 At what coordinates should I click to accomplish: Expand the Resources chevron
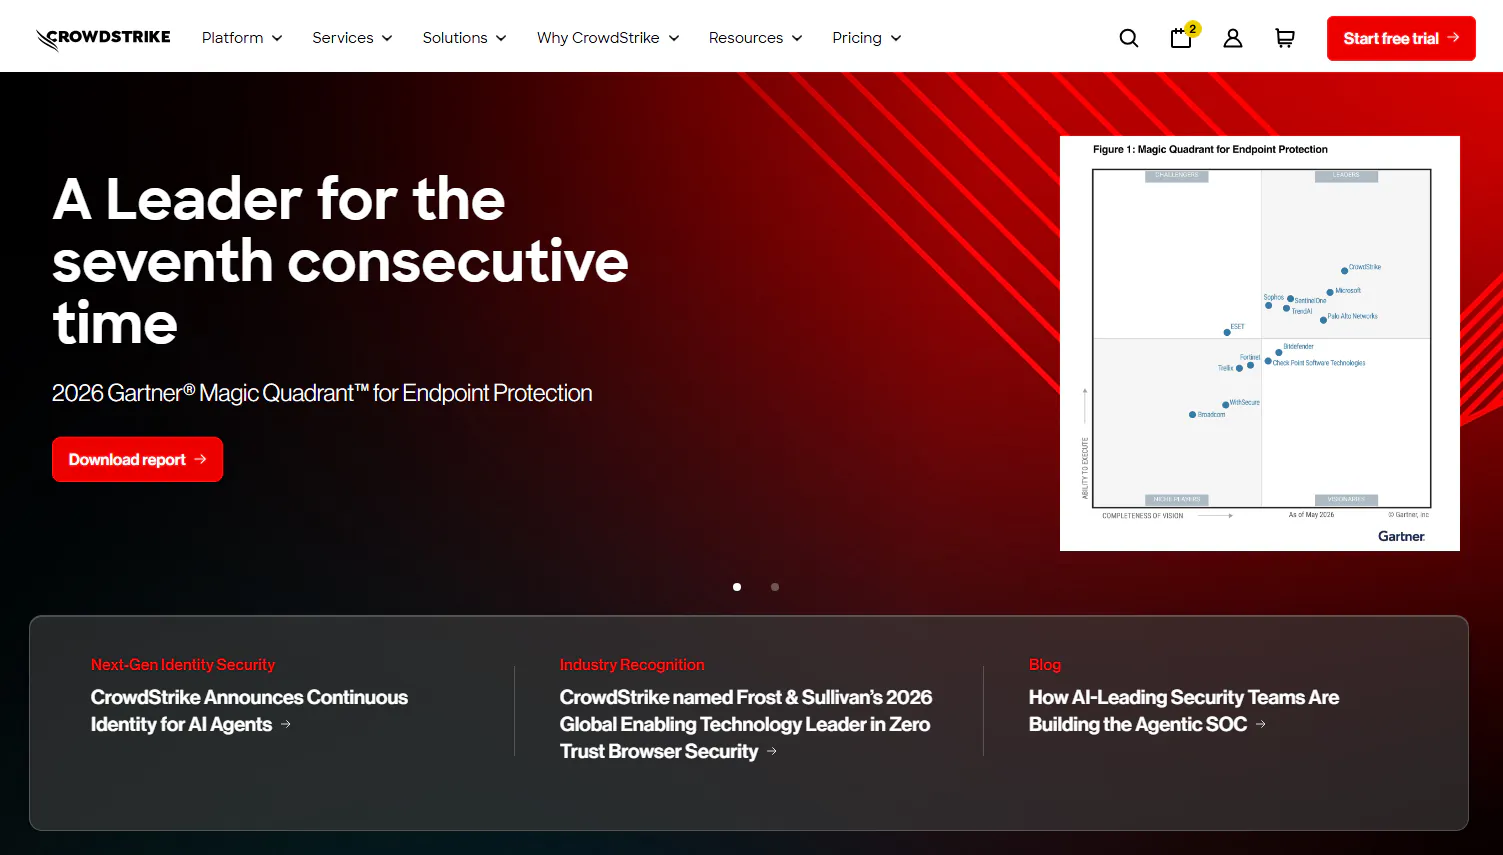tap(797, 38)
